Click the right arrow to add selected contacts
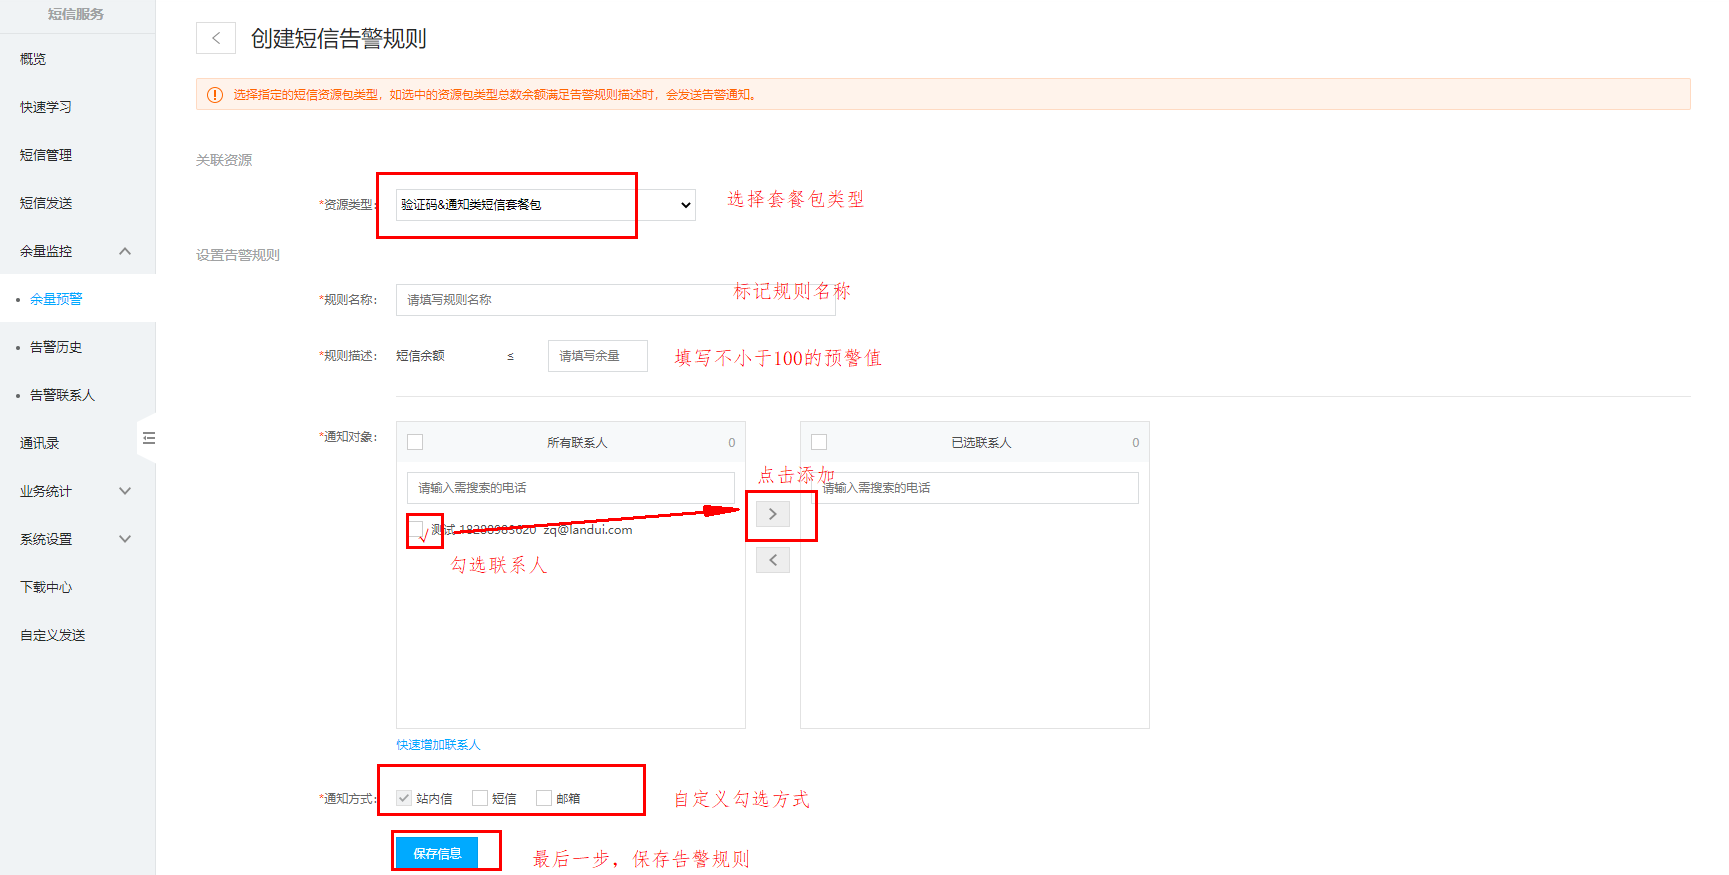Screen dimensions: 1729x875 (x=772, y=514)
